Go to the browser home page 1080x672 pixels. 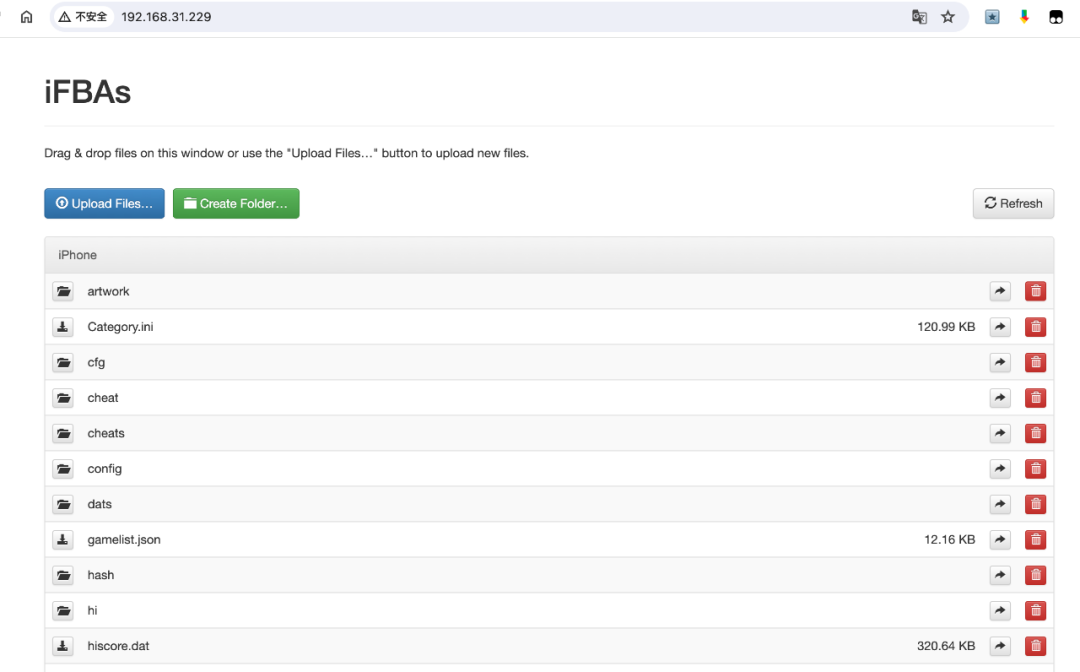click(26, 17)
